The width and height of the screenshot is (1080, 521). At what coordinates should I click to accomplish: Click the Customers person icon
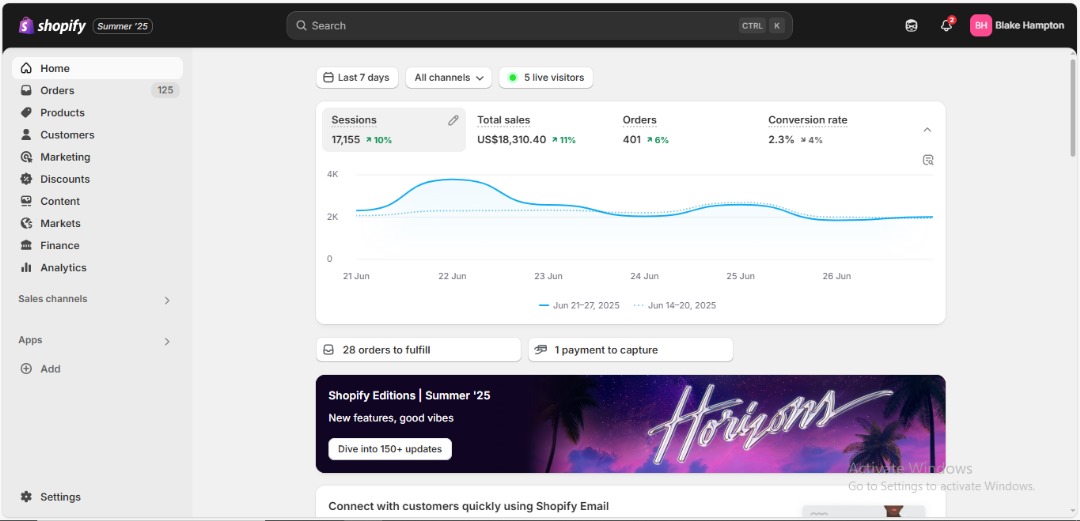(x=26, y=134)
